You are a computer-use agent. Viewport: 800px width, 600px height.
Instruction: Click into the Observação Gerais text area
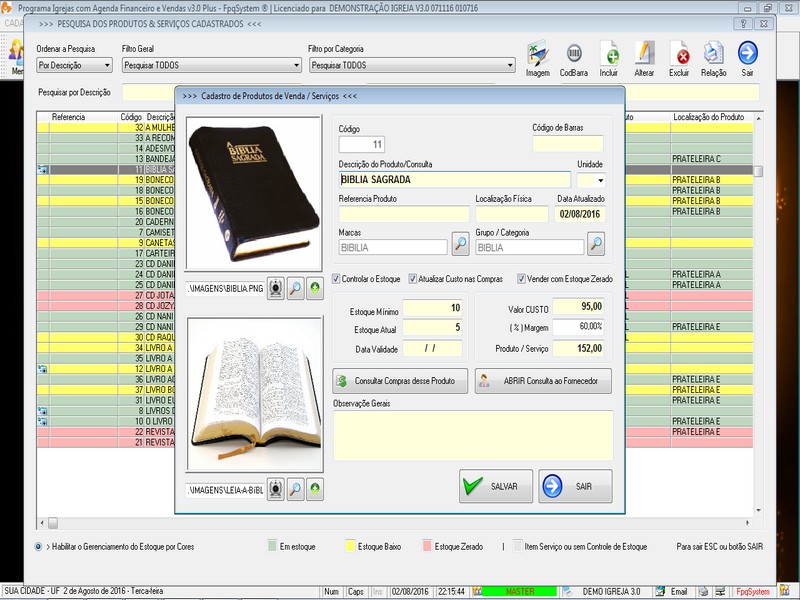click(473, 435)
